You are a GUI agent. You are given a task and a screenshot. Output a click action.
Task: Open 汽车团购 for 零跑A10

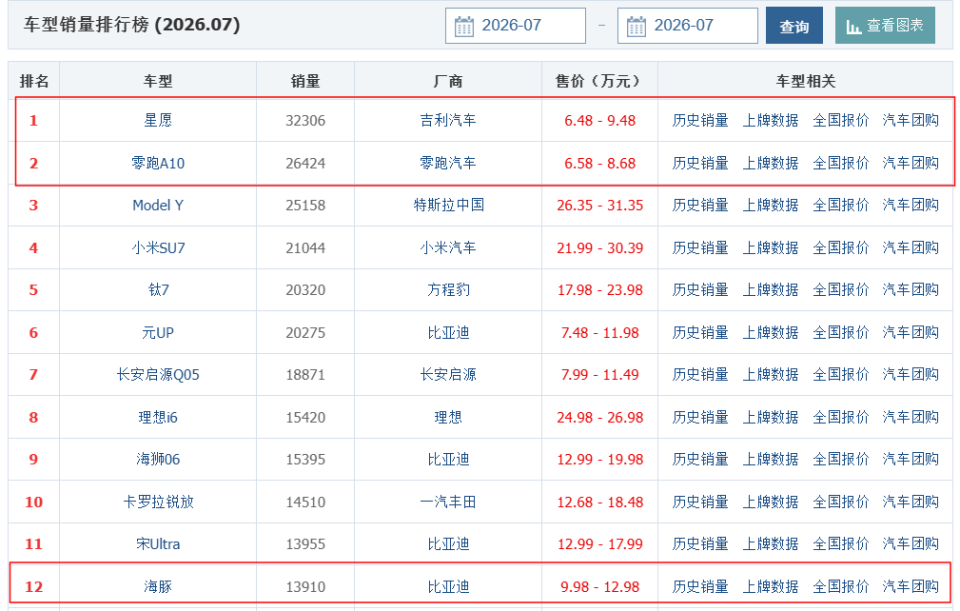click(x=910, y=163)
